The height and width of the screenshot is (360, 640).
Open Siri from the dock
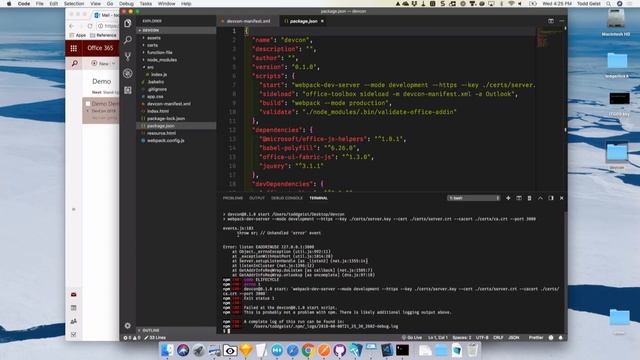183,350
